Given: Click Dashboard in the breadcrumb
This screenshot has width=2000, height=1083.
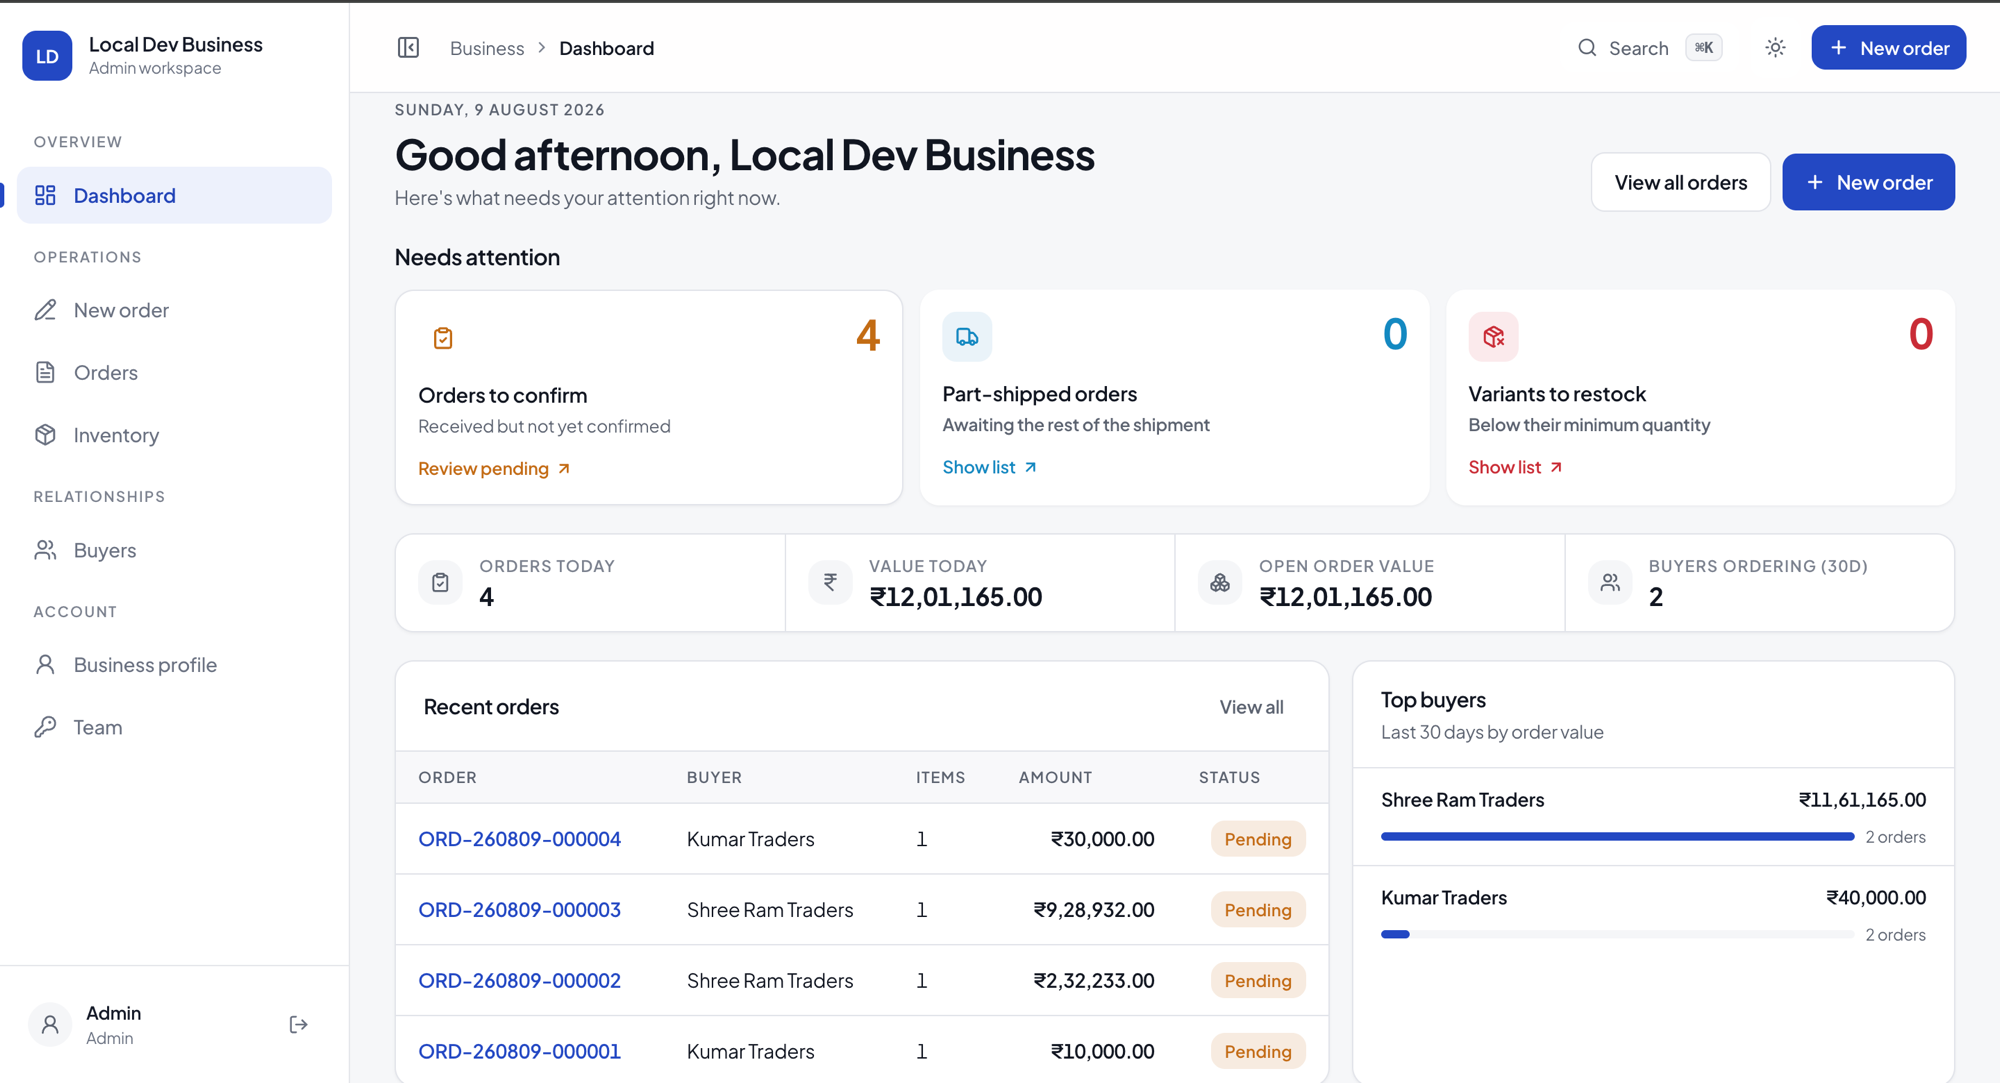Looking at the screenshot, I should 606,48.
